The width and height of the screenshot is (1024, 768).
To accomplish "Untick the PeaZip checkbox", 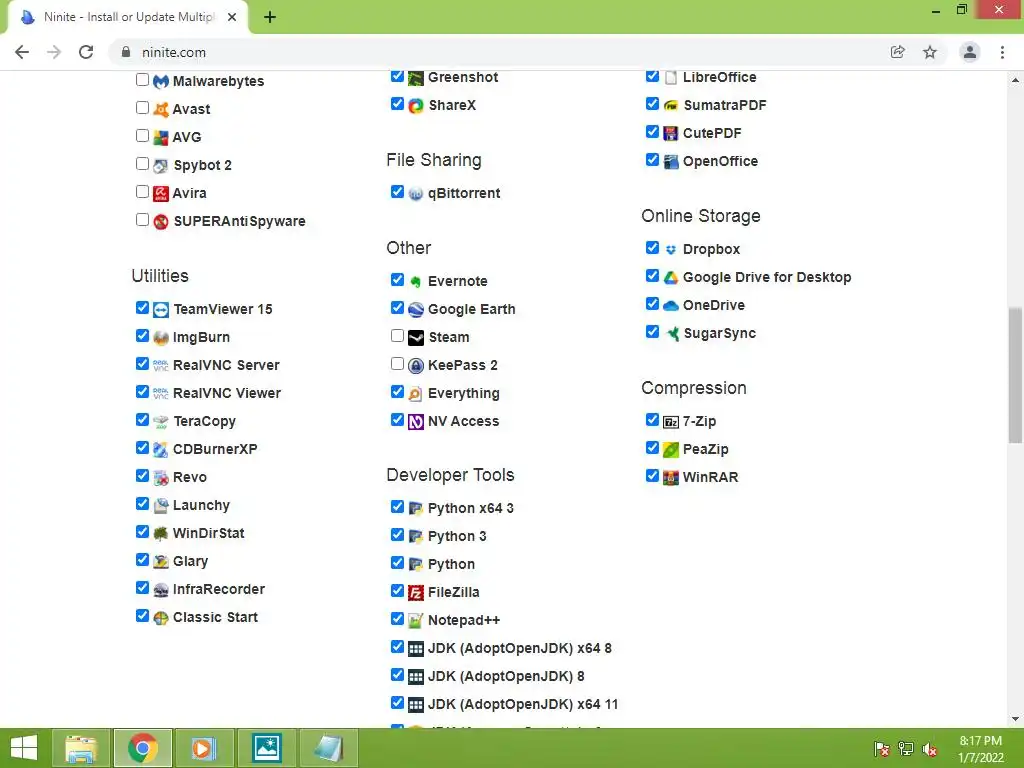I will point(652,447).
